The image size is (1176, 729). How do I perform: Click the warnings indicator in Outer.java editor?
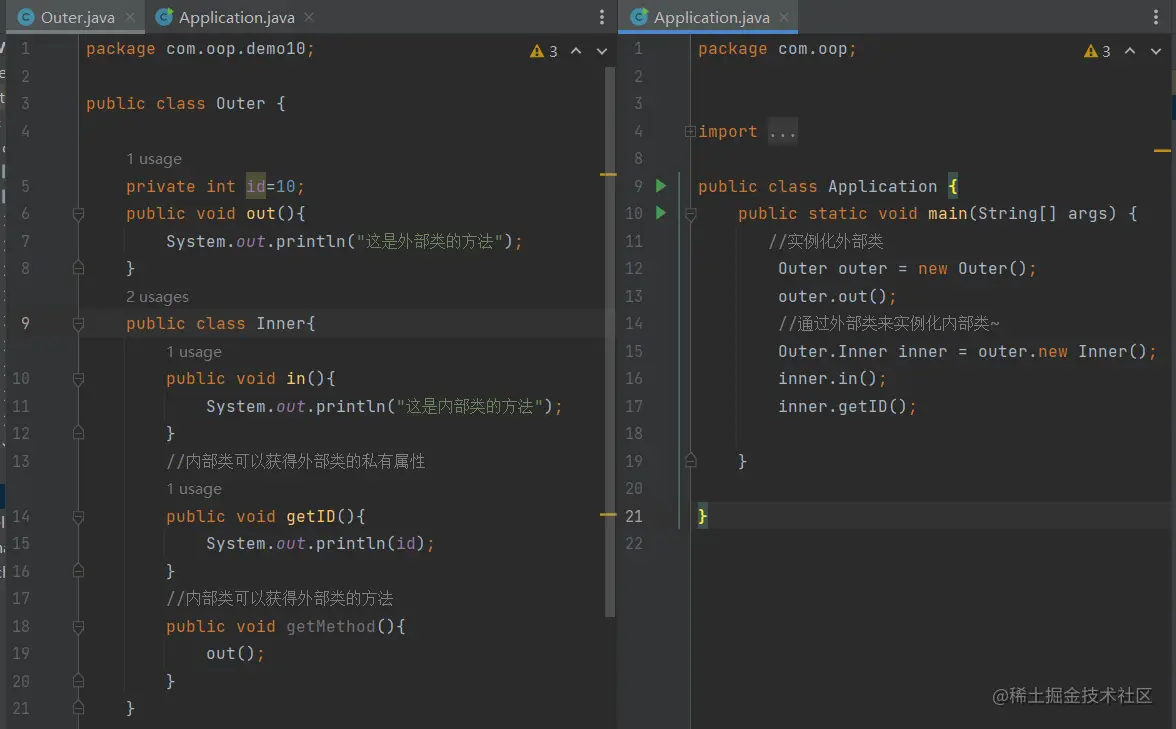544,51
